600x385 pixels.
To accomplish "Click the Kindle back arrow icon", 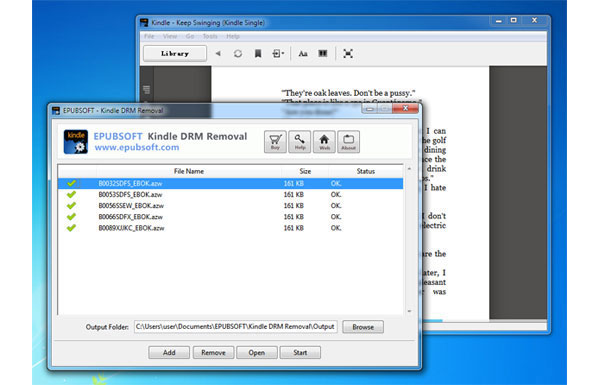I will tap(218, 54).
